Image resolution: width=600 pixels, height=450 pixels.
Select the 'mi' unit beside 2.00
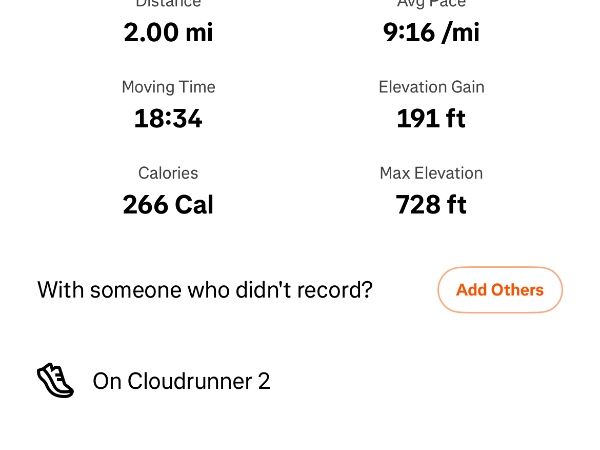click(199, 32)
